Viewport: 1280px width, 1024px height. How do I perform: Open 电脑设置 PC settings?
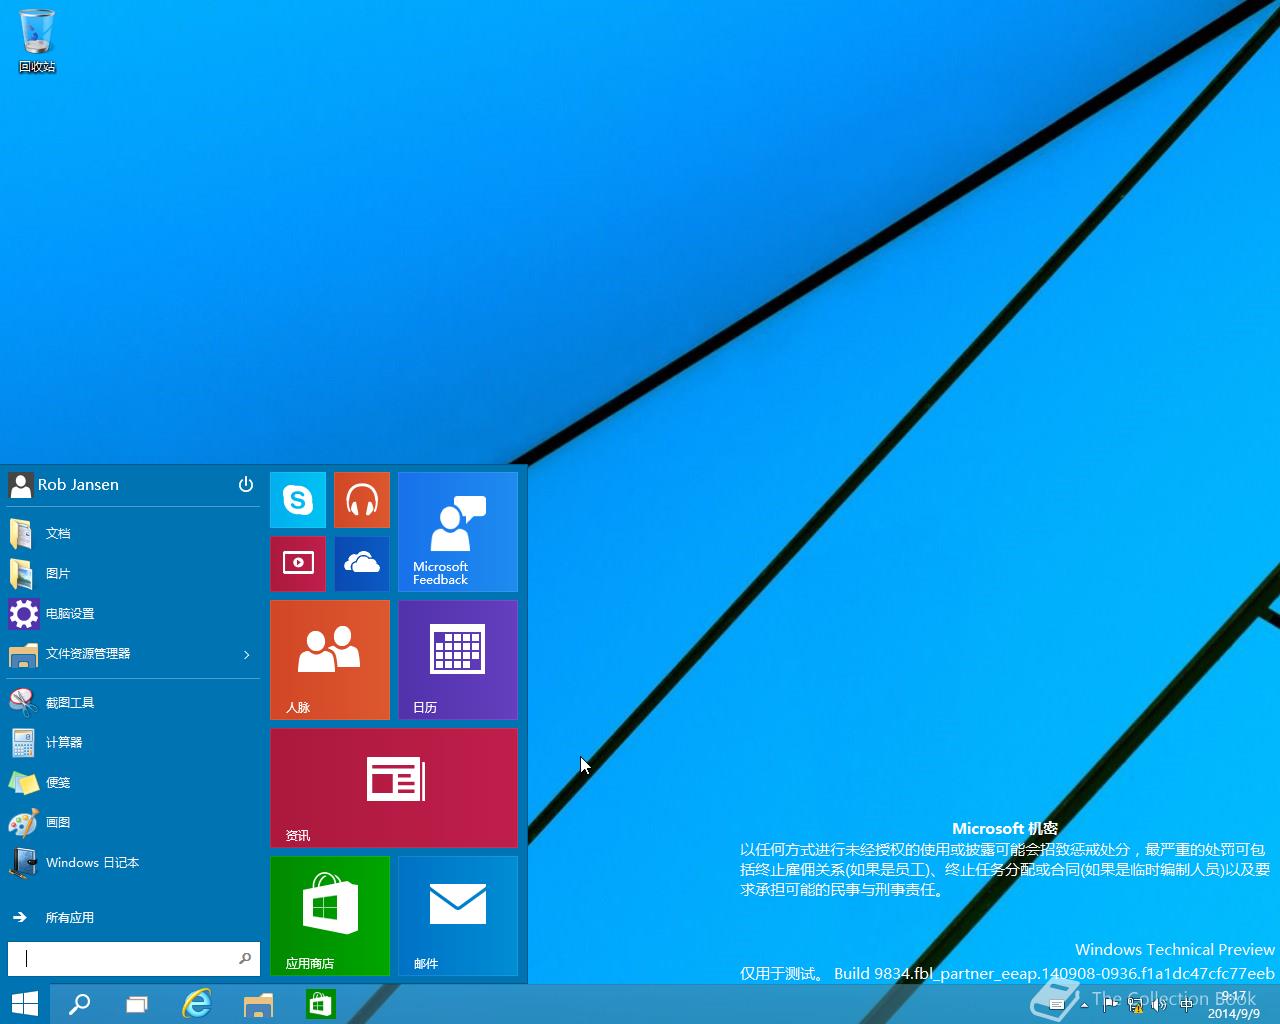tap(134, 613)
